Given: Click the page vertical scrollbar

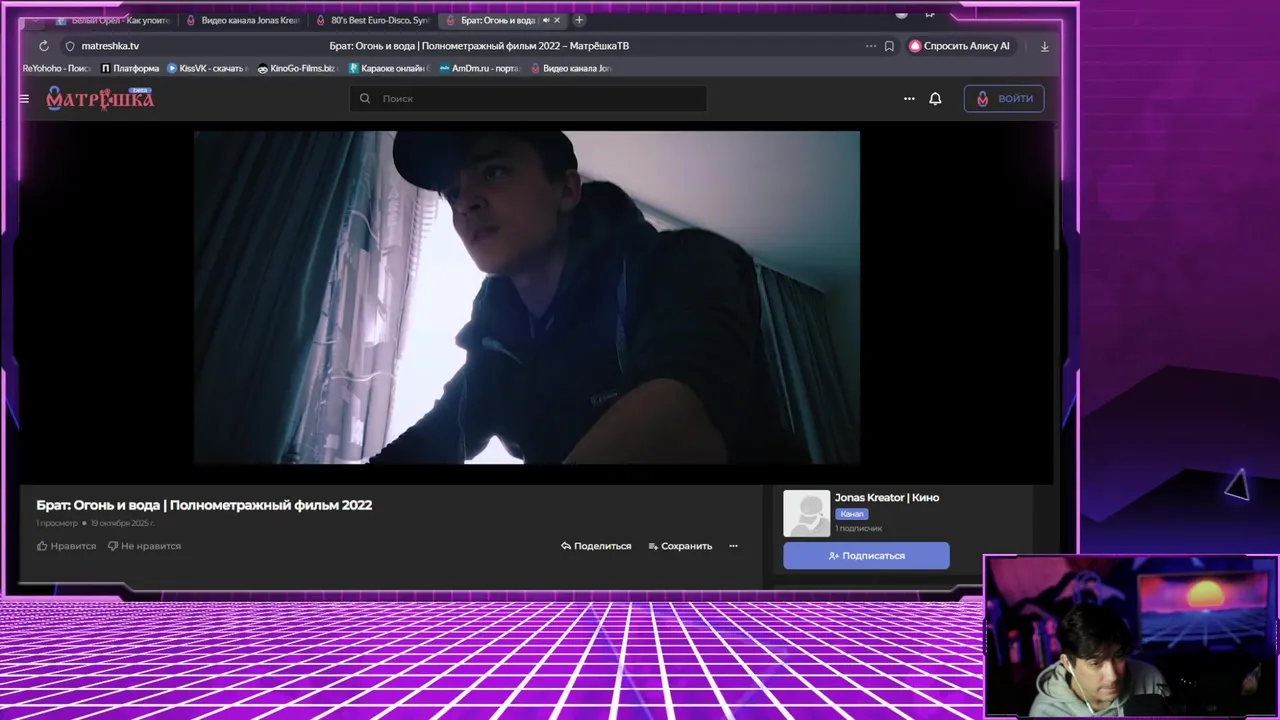Looking at the screenshot, I should (x=1056, y=190).
